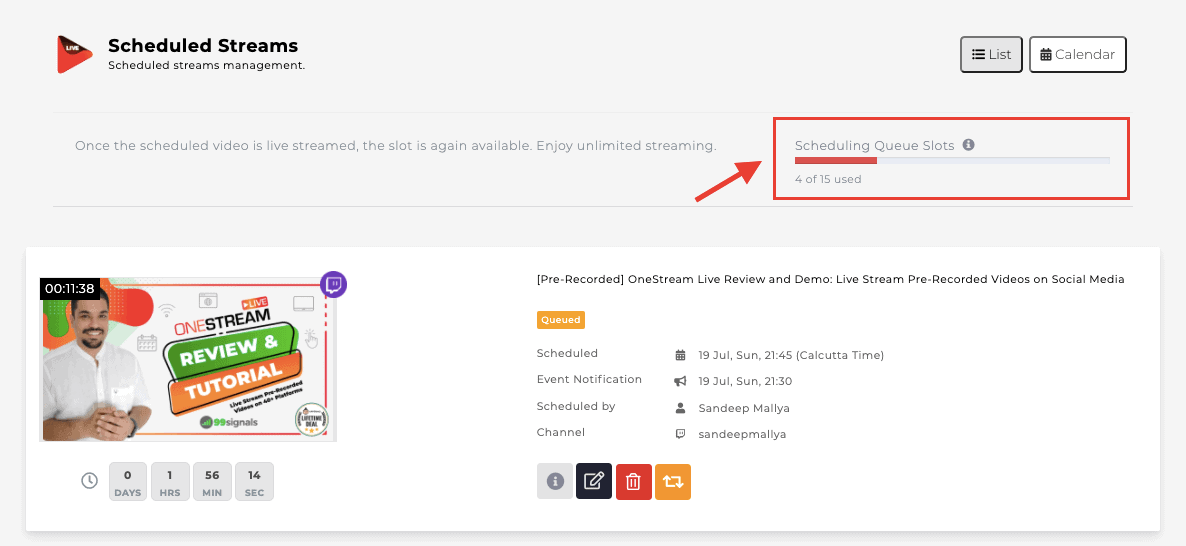
Task: Click the orange repeat stream button
Action: point(673,481)
